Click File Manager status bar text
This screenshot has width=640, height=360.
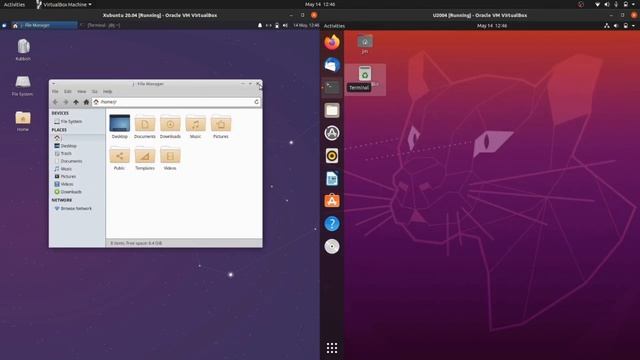click(x=136, y=243)
